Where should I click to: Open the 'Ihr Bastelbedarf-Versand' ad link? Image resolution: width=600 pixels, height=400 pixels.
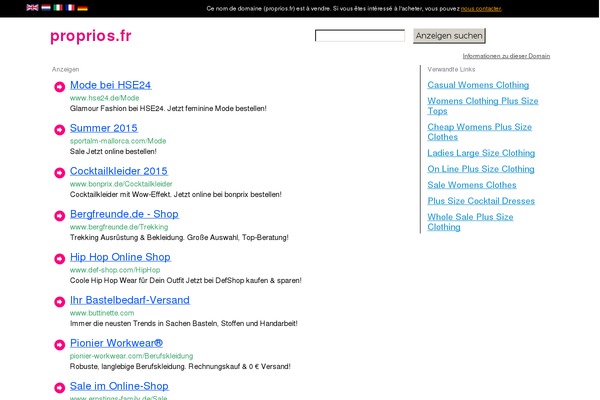130,300
